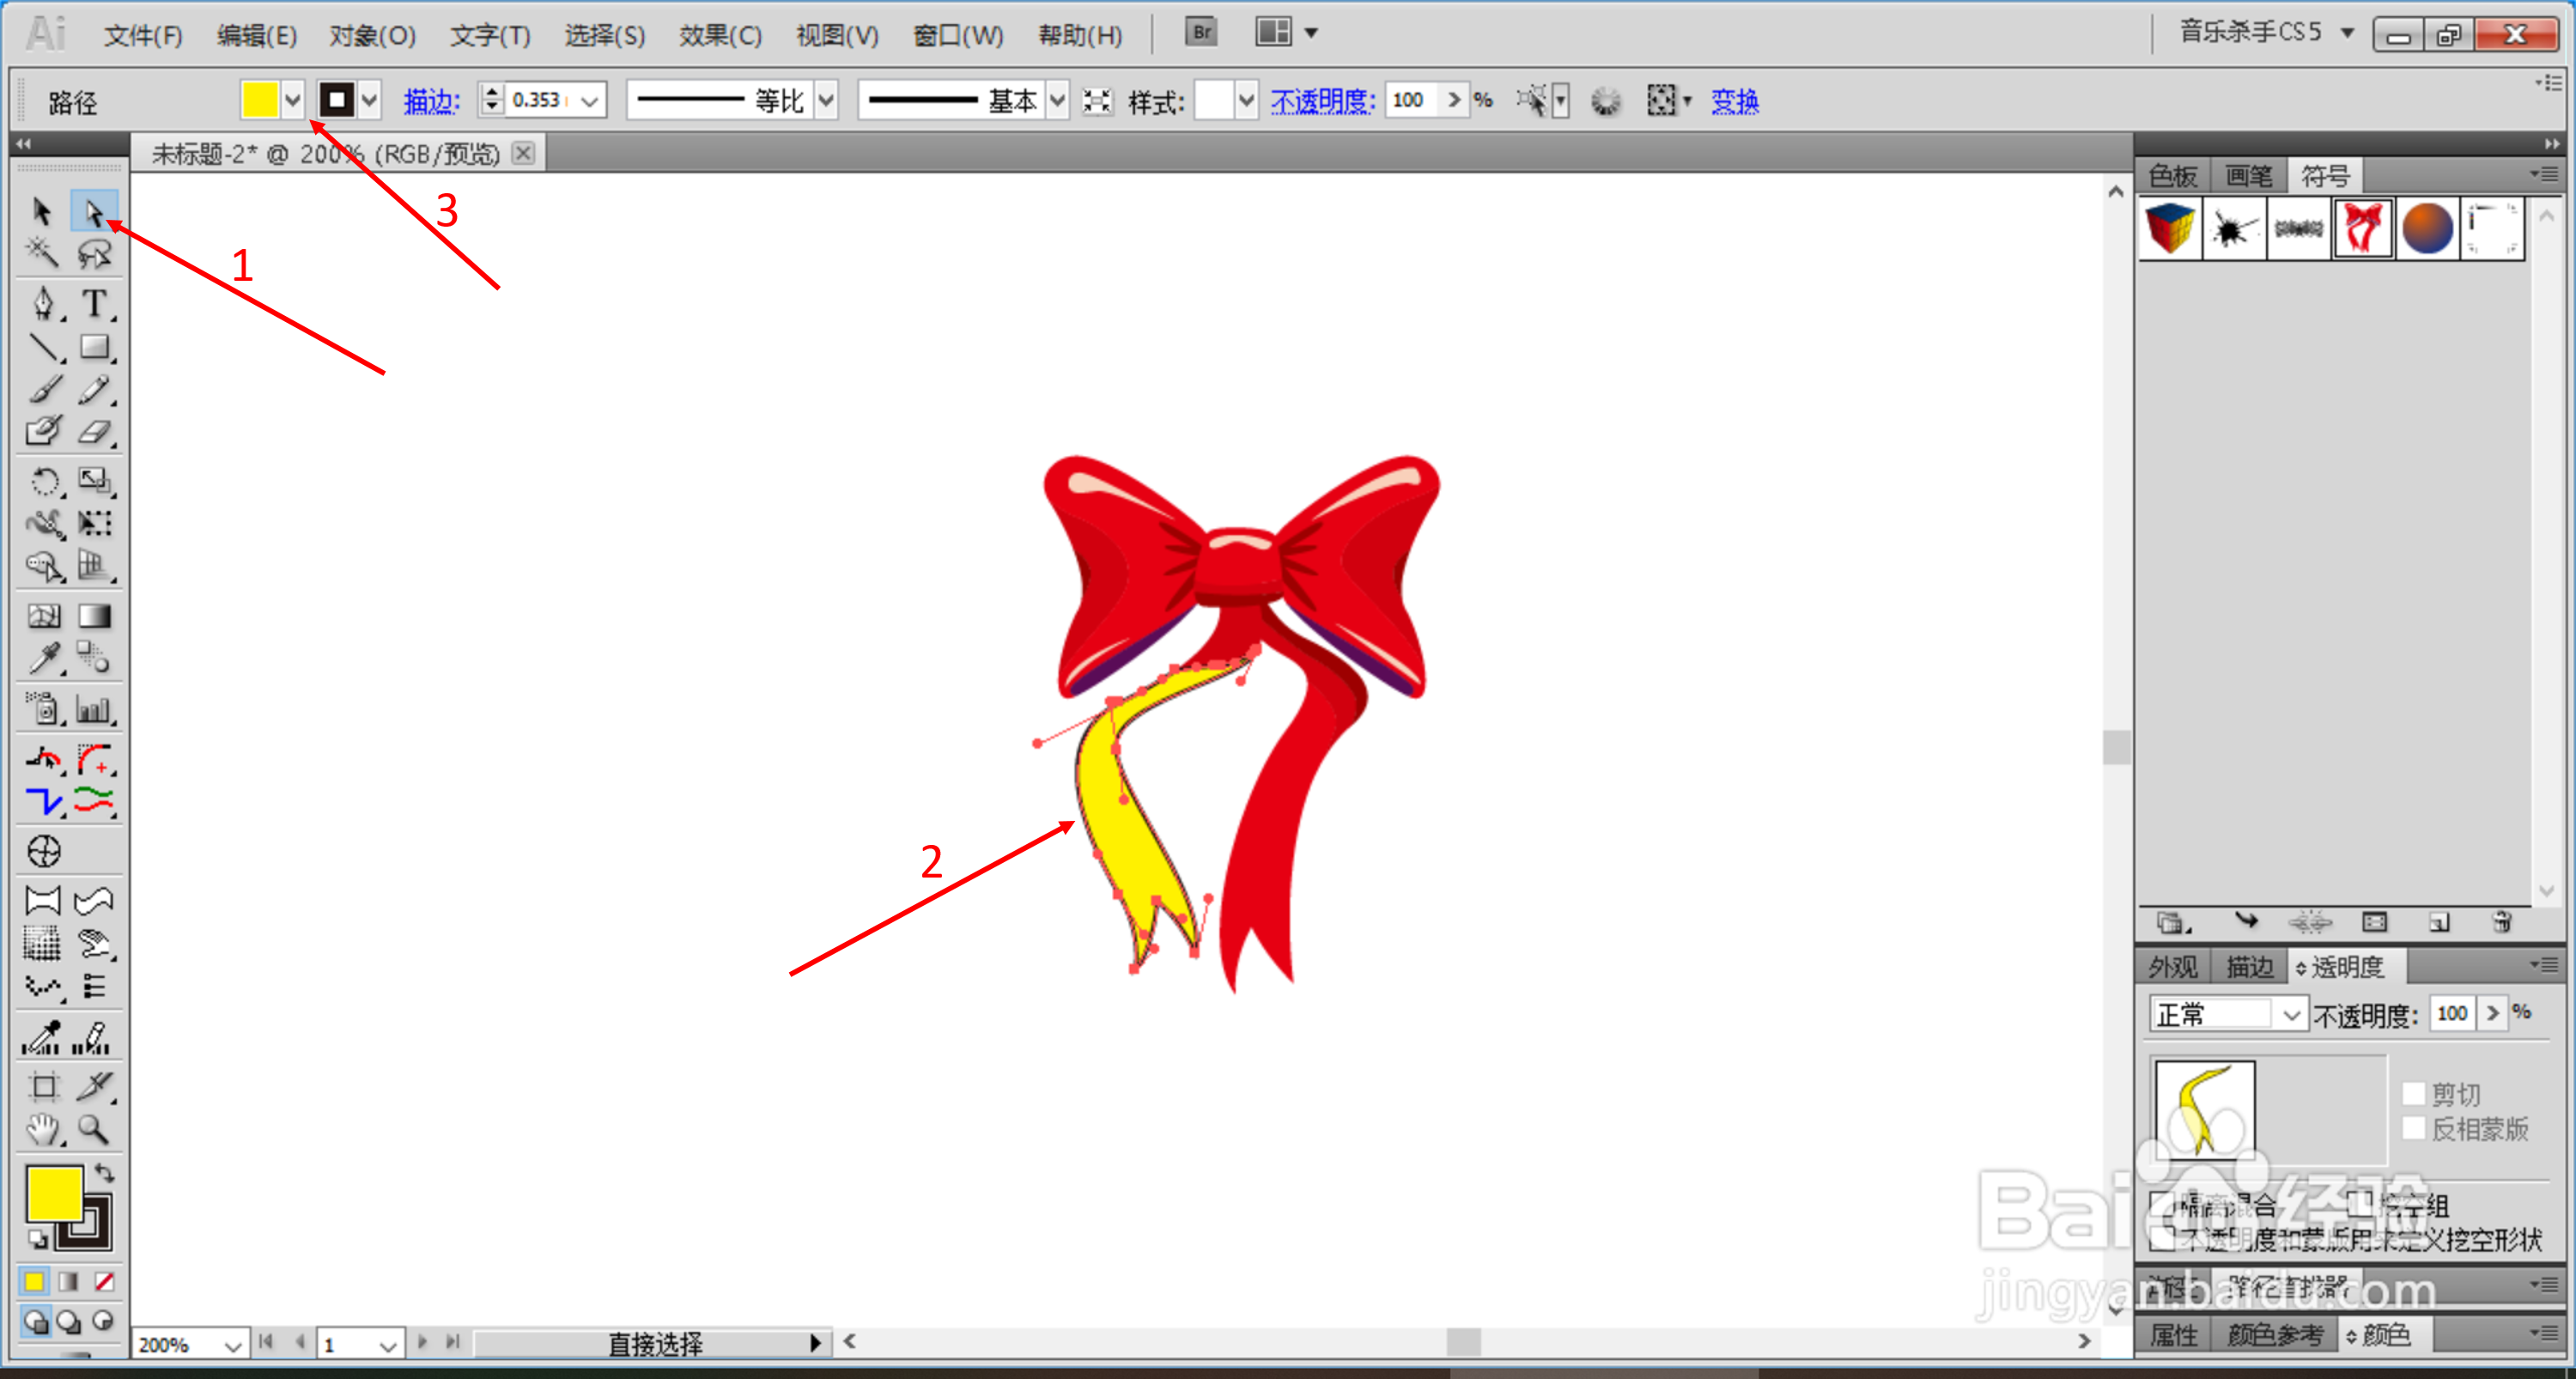The width and height of the screenshot is (2576, 1379).
Task: Toggle opacity and mask define knockout checkbox
Action: point(2162,1239)
